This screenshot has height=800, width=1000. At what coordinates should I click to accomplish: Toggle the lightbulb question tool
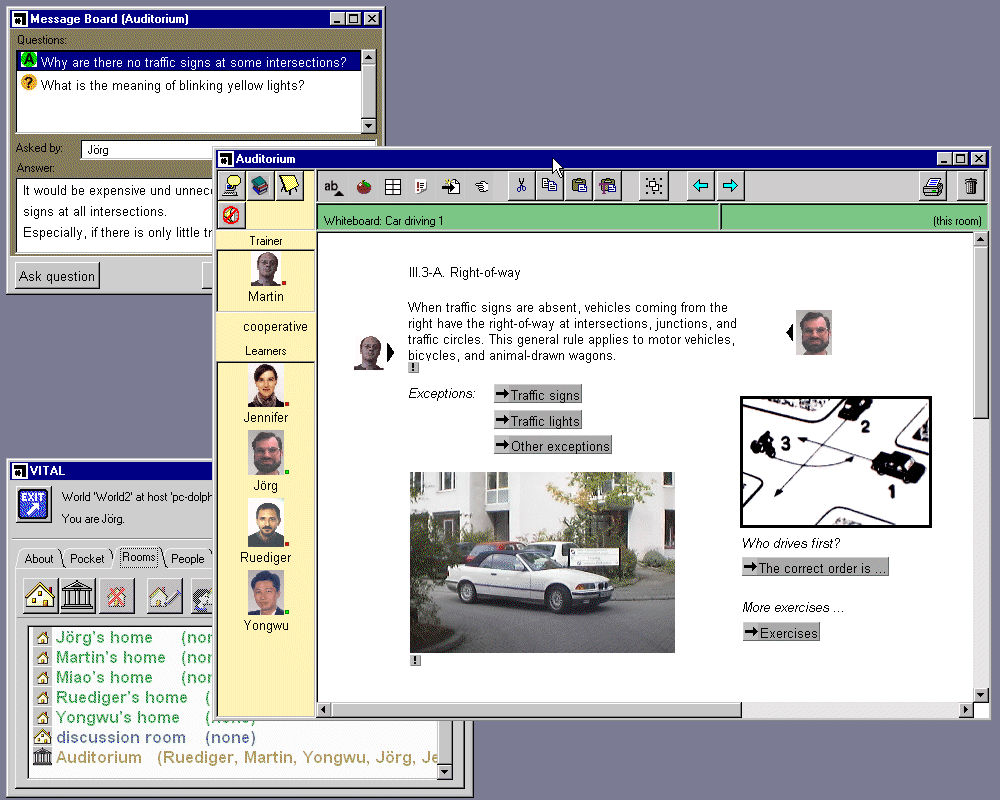pos(232,185)
